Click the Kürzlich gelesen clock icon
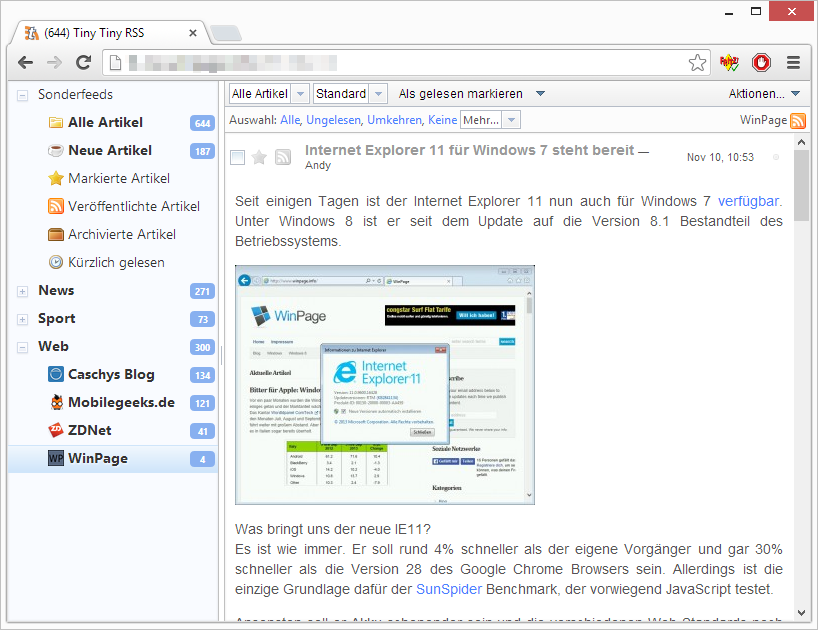 point(56,262)
